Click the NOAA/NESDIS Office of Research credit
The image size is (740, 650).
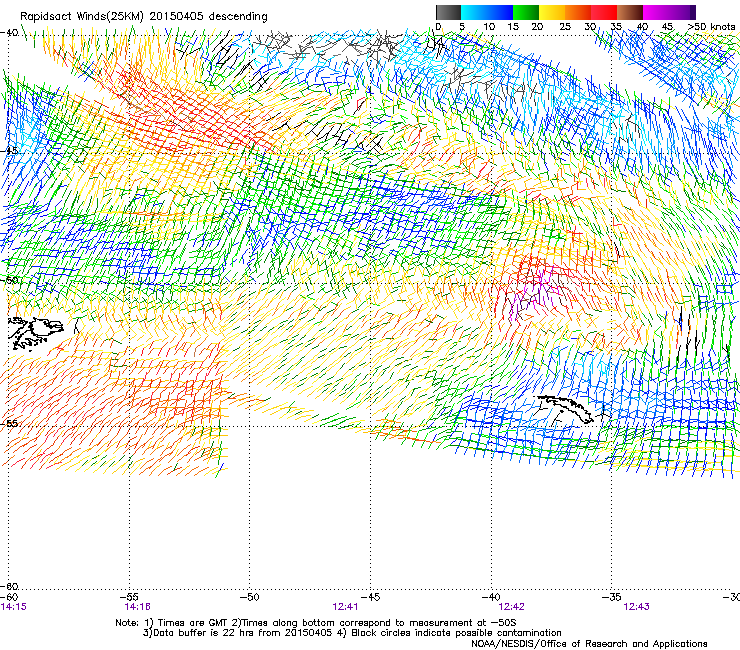pyautogui.click(x=589, y=644)
